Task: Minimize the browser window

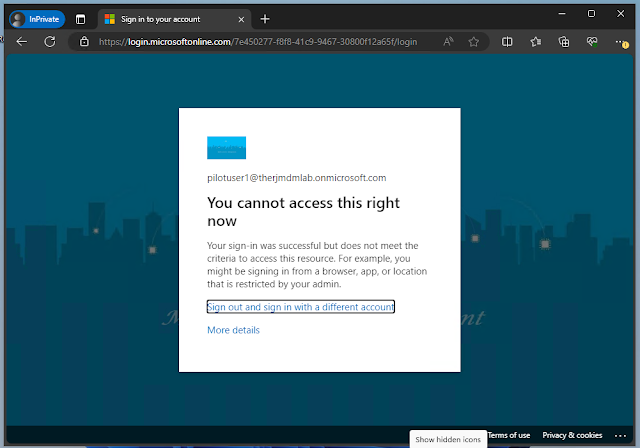Action: coord(562,14)
